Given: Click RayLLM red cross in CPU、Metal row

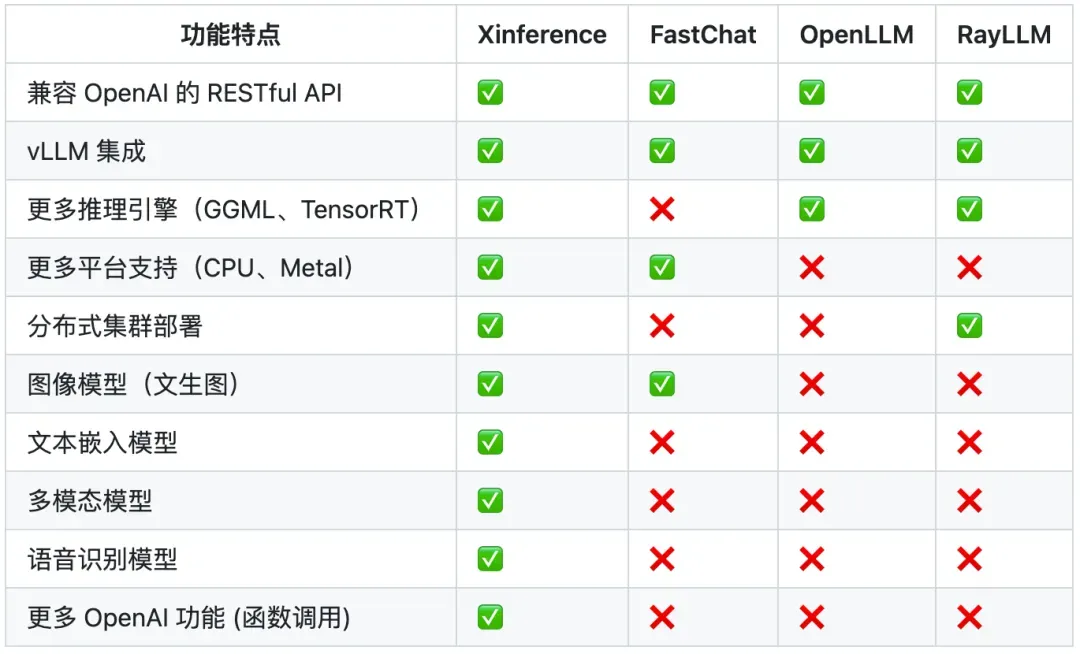Looking at the screenshot, I should (x=969, y=267).
